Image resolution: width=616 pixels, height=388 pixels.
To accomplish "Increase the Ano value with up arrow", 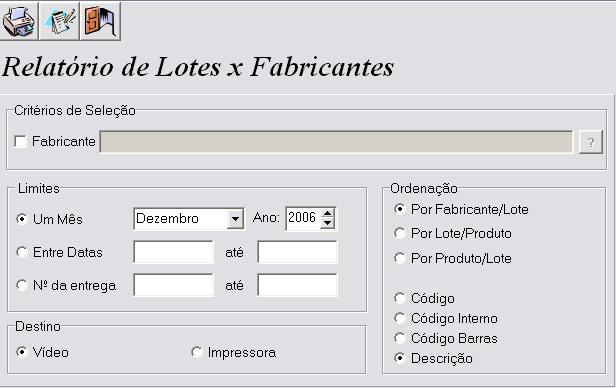I will 328,213.
